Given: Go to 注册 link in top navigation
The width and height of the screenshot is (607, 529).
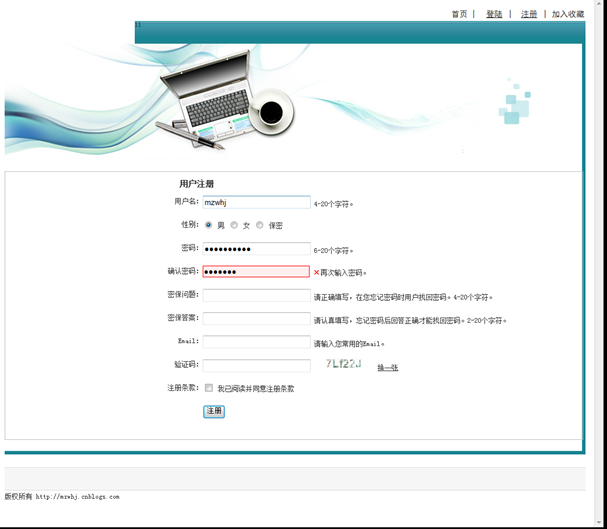Looking at the screenshot, I should [x=529, y=14].
